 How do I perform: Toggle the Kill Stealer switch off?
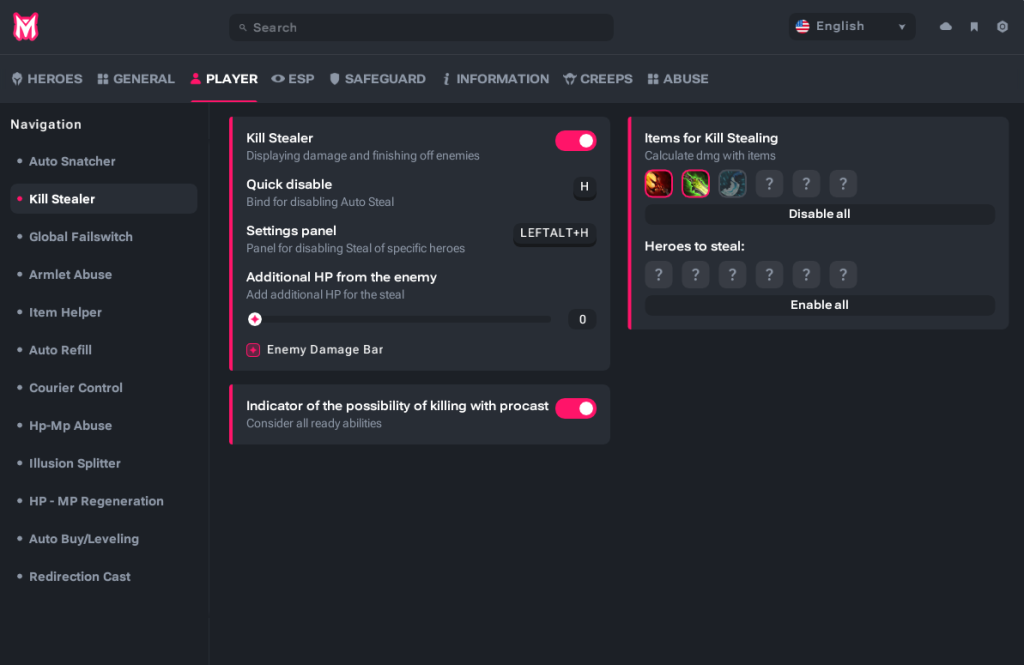coord(576,141)
